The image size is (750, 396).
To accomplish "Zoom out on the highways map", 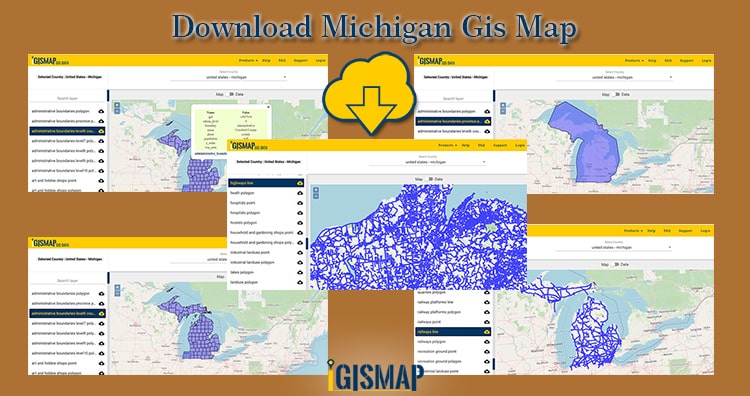I will 316,196.
